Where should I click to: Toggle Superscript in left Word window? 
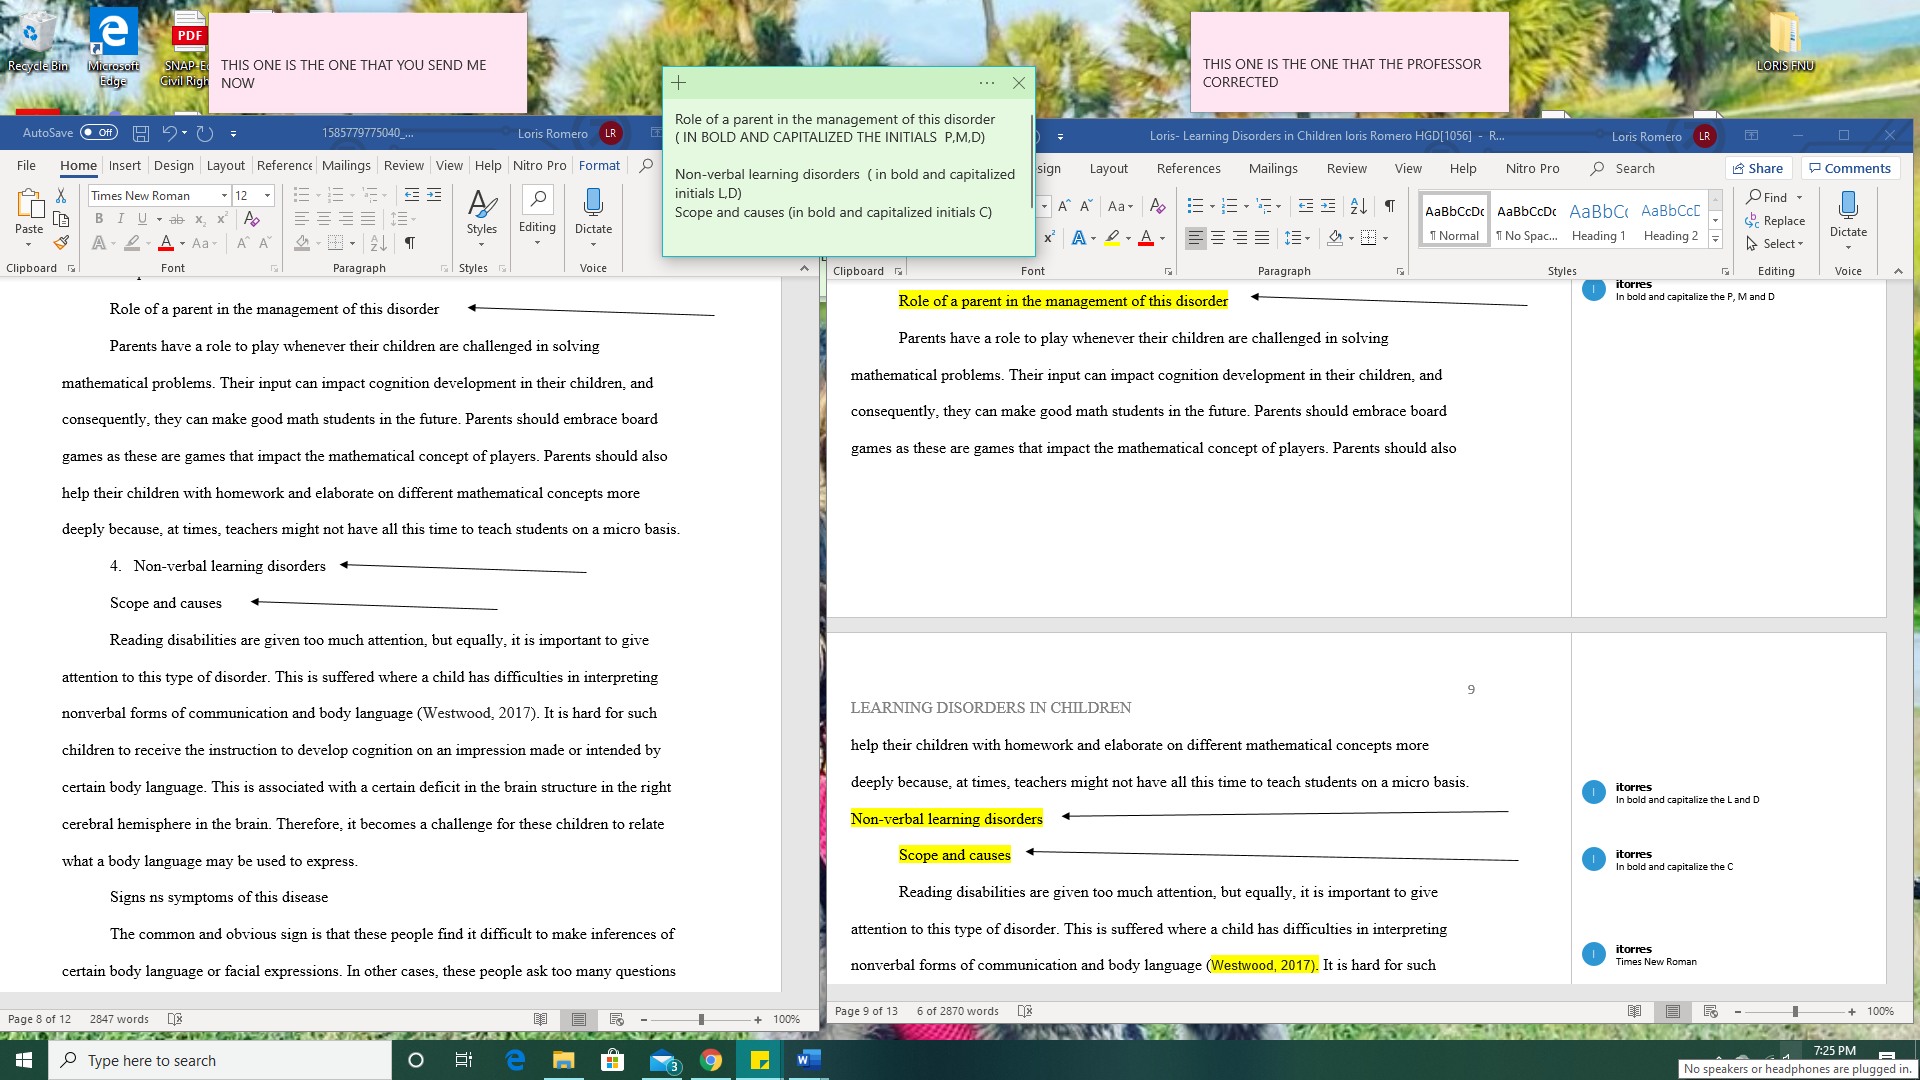coord(222,219)
